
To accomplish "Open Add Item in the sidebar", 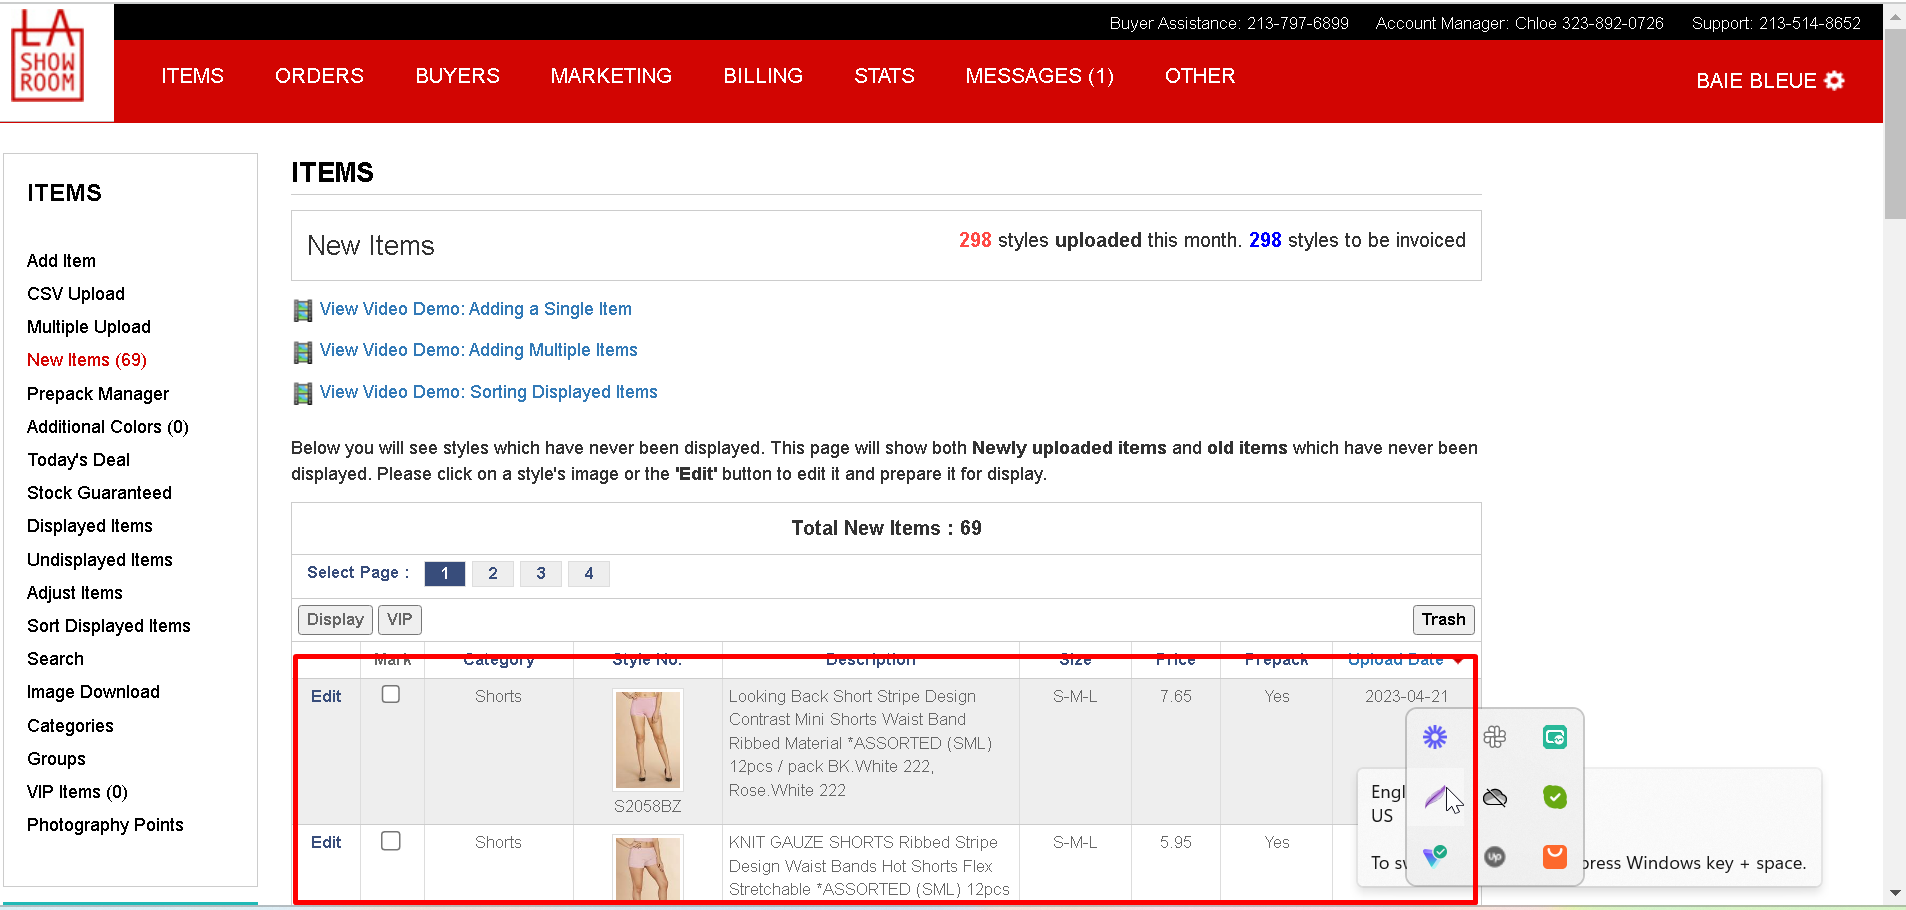I will (x=62, y=261).
